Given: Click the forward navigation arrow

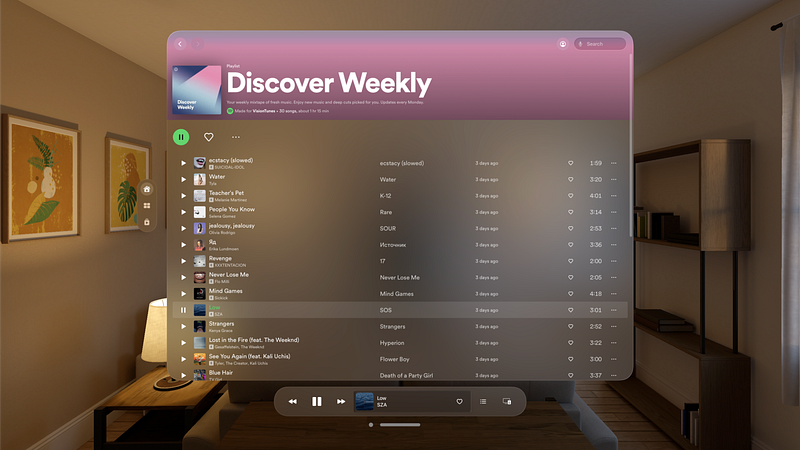Looking at the screenshot, I should 197,44.
